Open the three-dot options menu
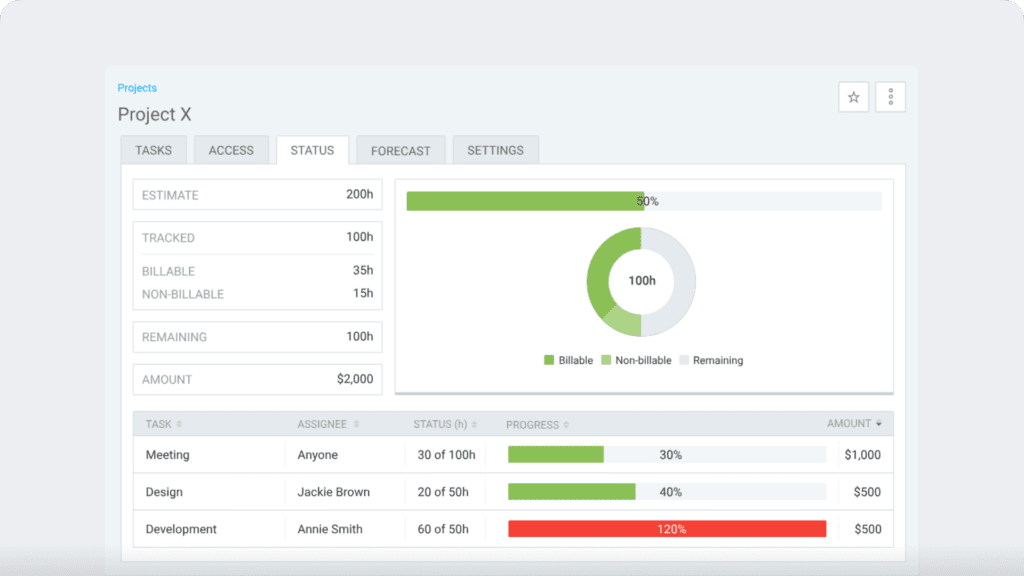 point(890,96)
